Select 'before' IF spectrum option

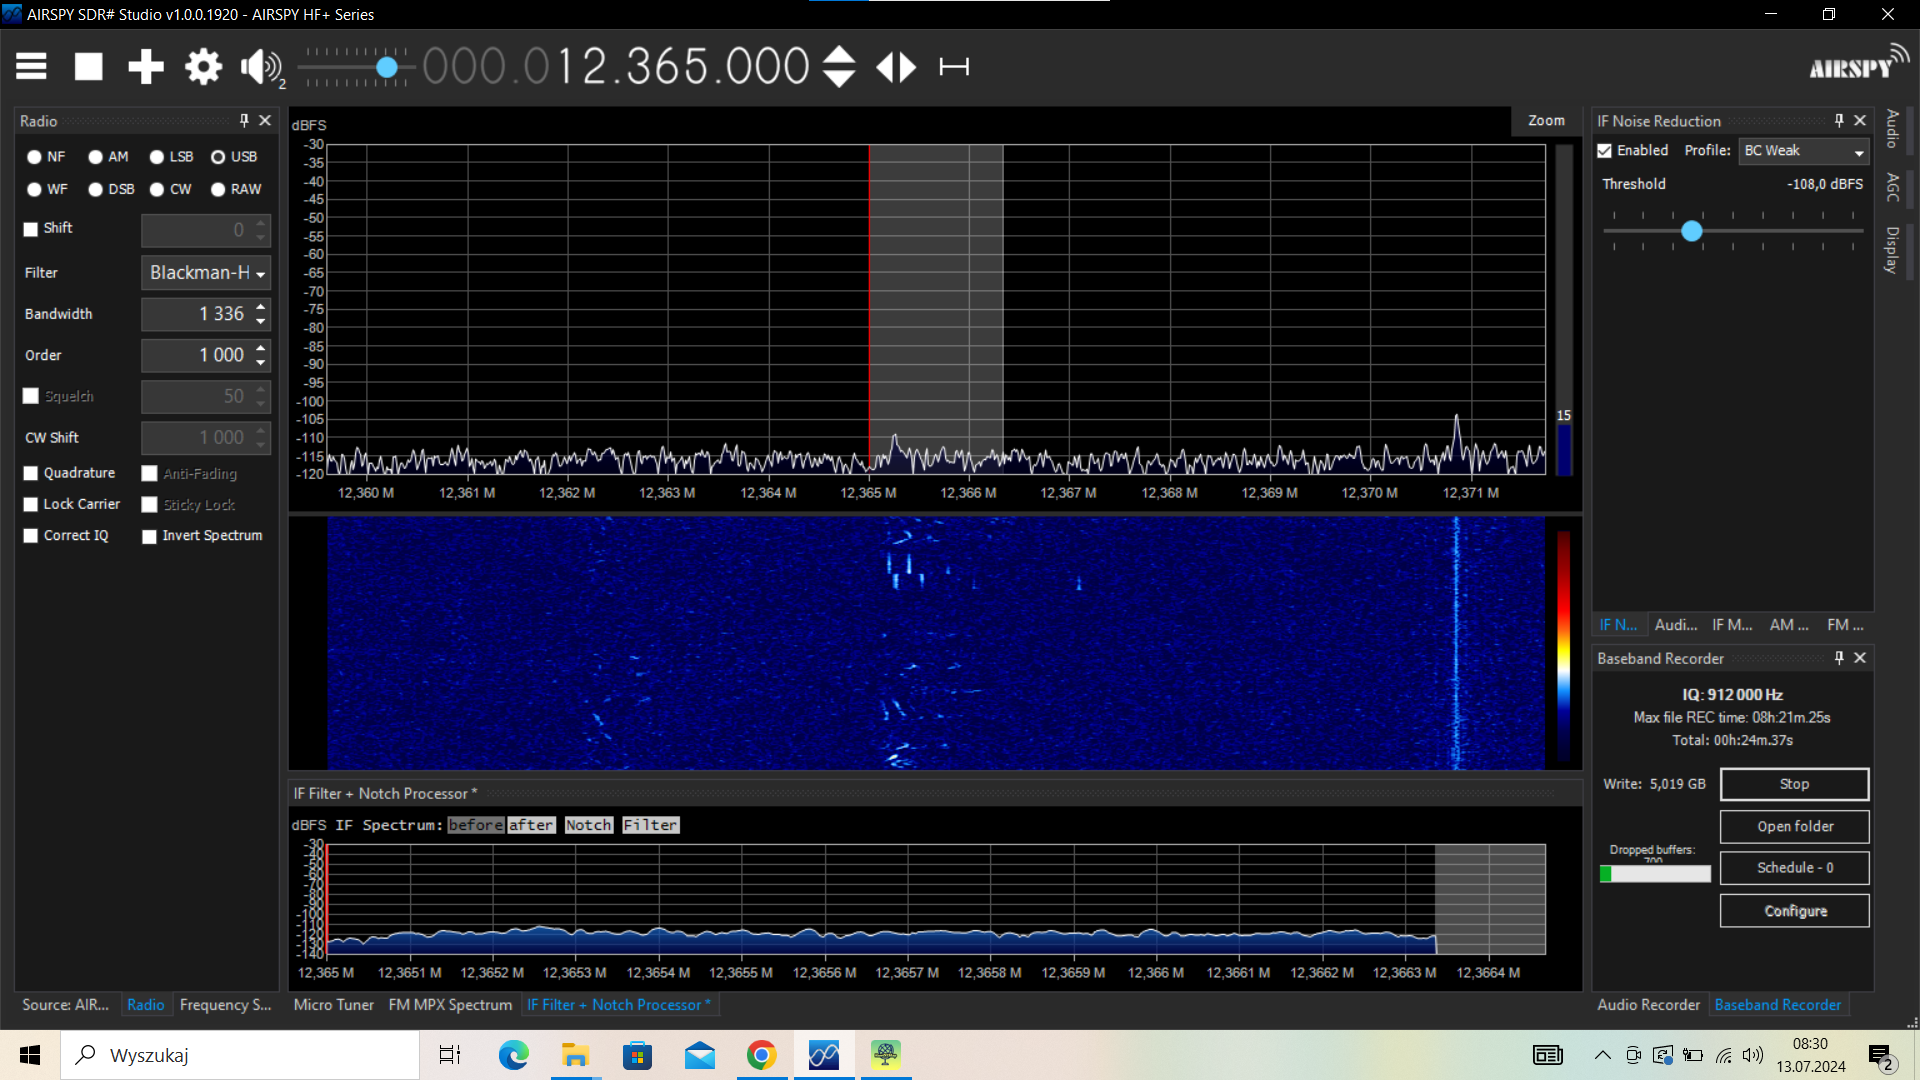[475, 825]
